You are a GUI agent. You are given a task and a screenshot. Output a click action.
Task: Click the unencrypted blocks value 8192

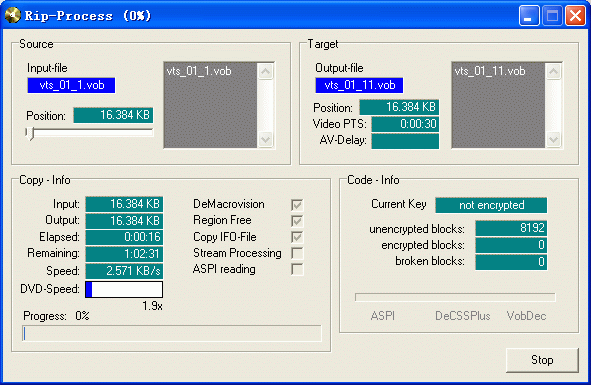[511, 228]
